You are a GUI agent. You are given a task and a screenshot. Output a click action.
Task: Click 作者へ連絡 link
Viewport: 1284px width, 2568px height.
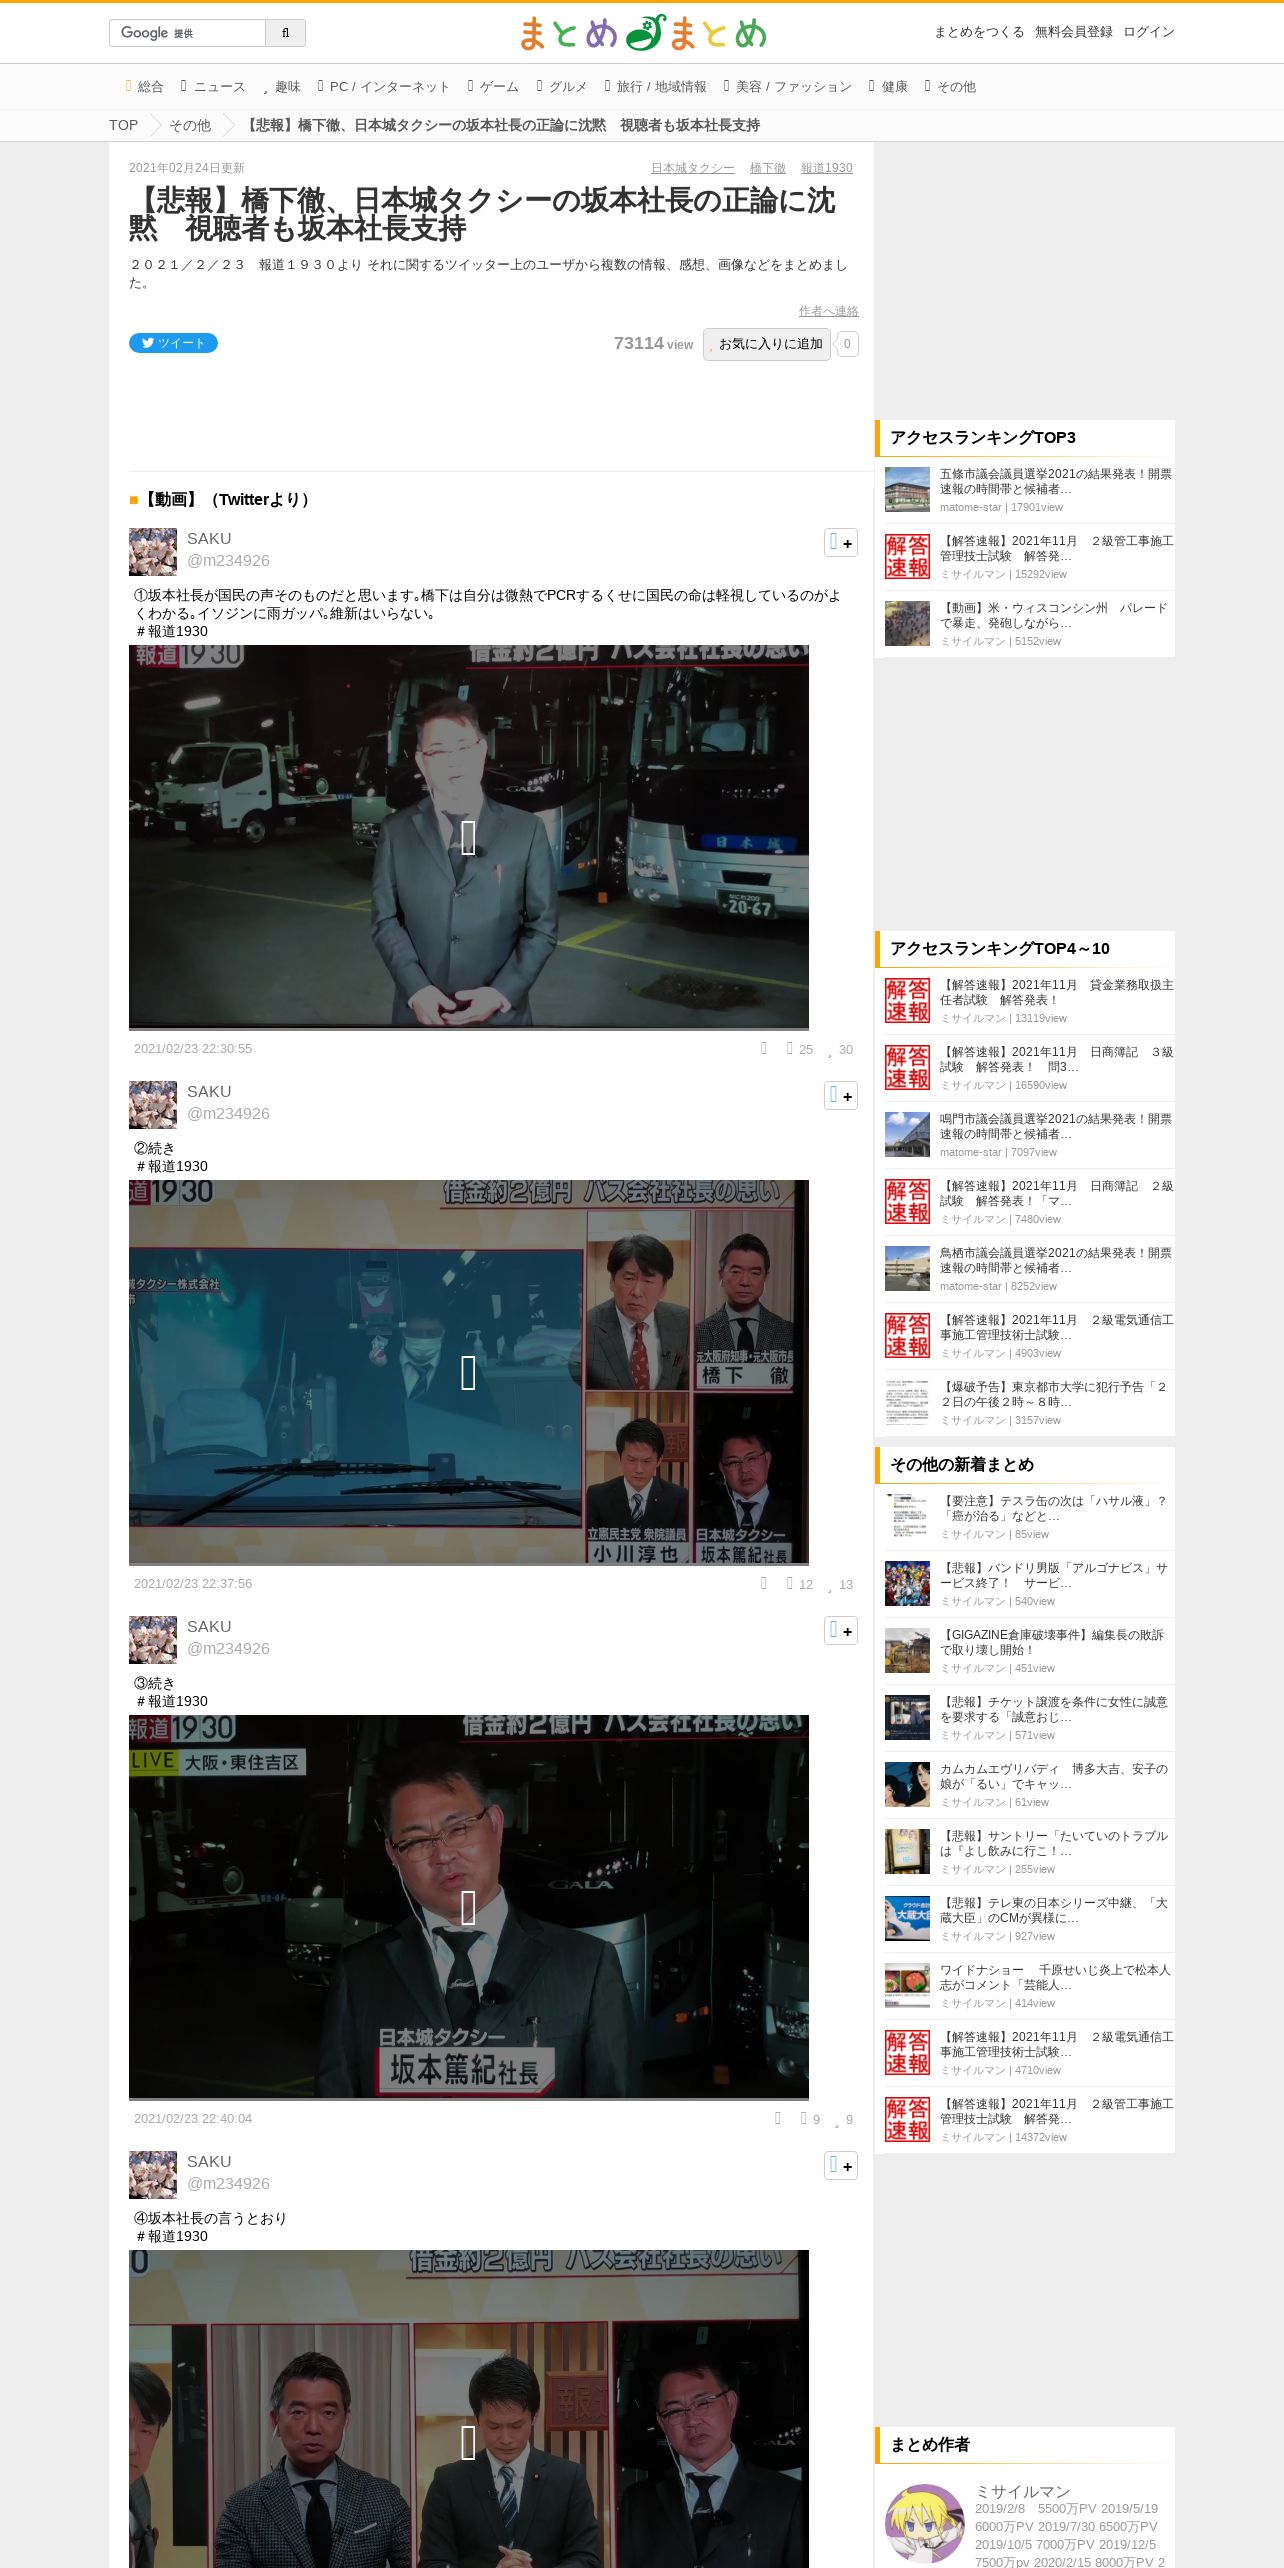click(x=828, y=311)
